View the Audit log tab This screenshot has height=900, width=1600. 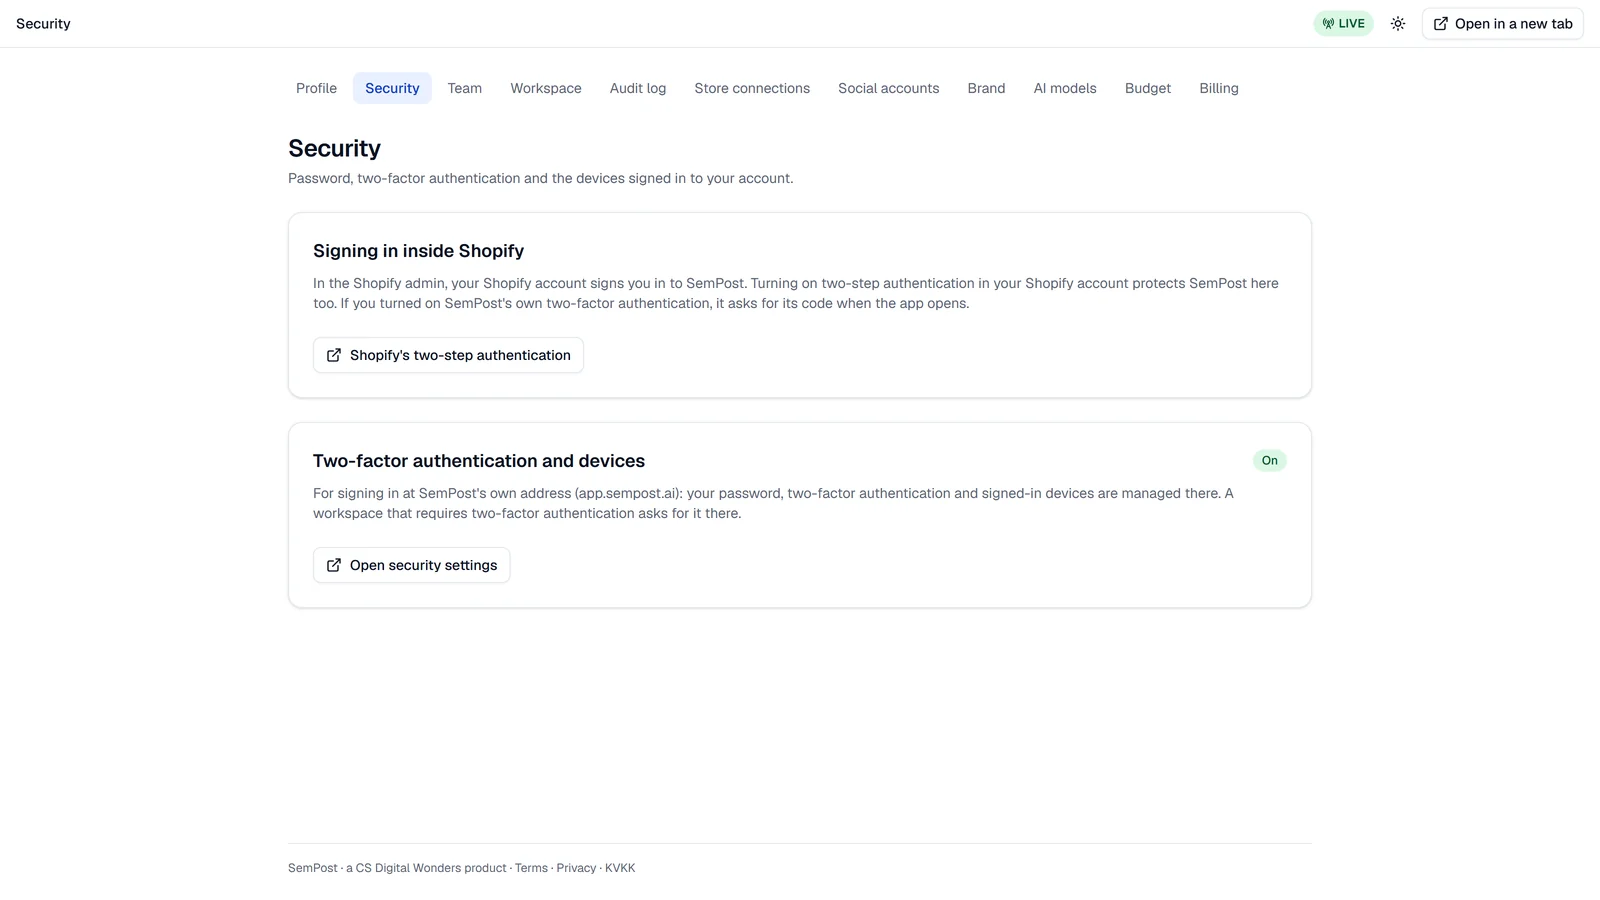638,88
